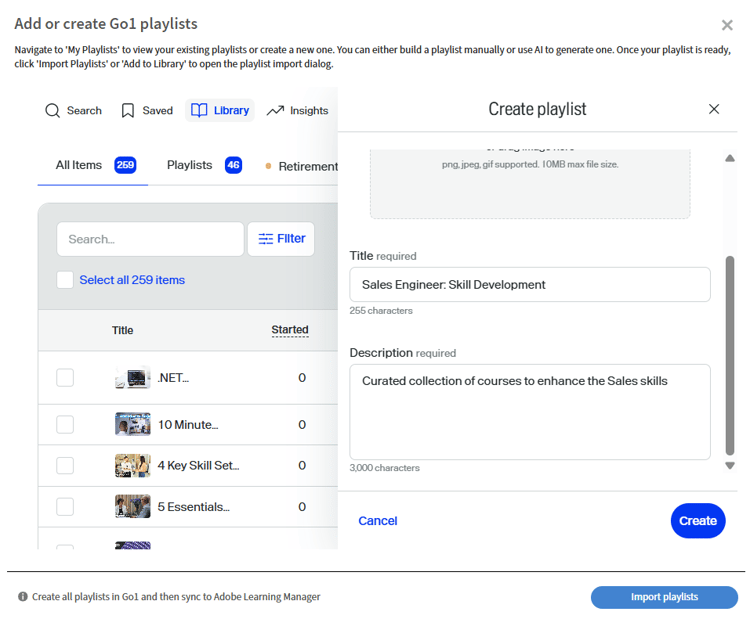Click scrollbar up arrow in playlist form
Viewport: 750px width, 619px height.
[x=729, y=158]
